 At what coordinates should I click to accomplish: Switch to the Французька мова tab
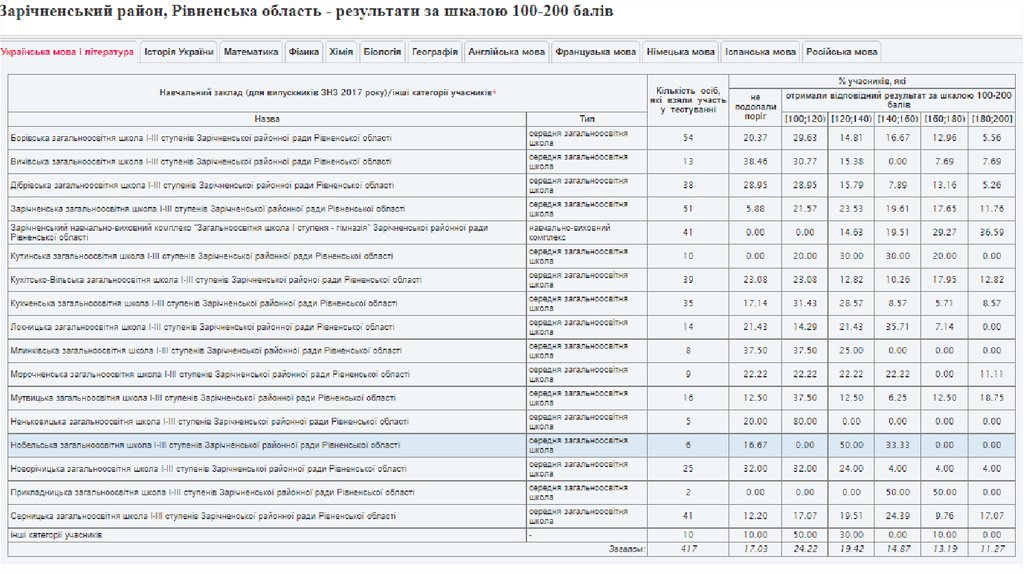click(595, 52)
